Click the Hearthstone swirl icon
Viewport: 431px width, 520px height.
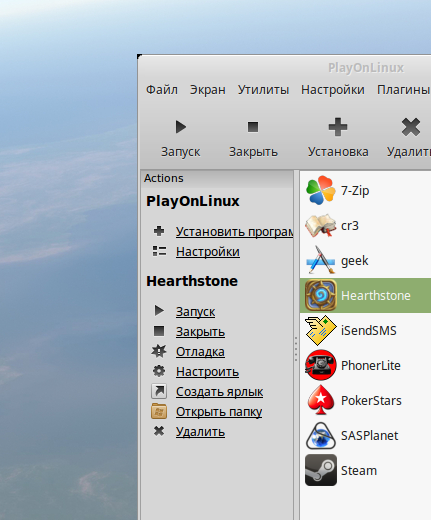pos(321,295)
